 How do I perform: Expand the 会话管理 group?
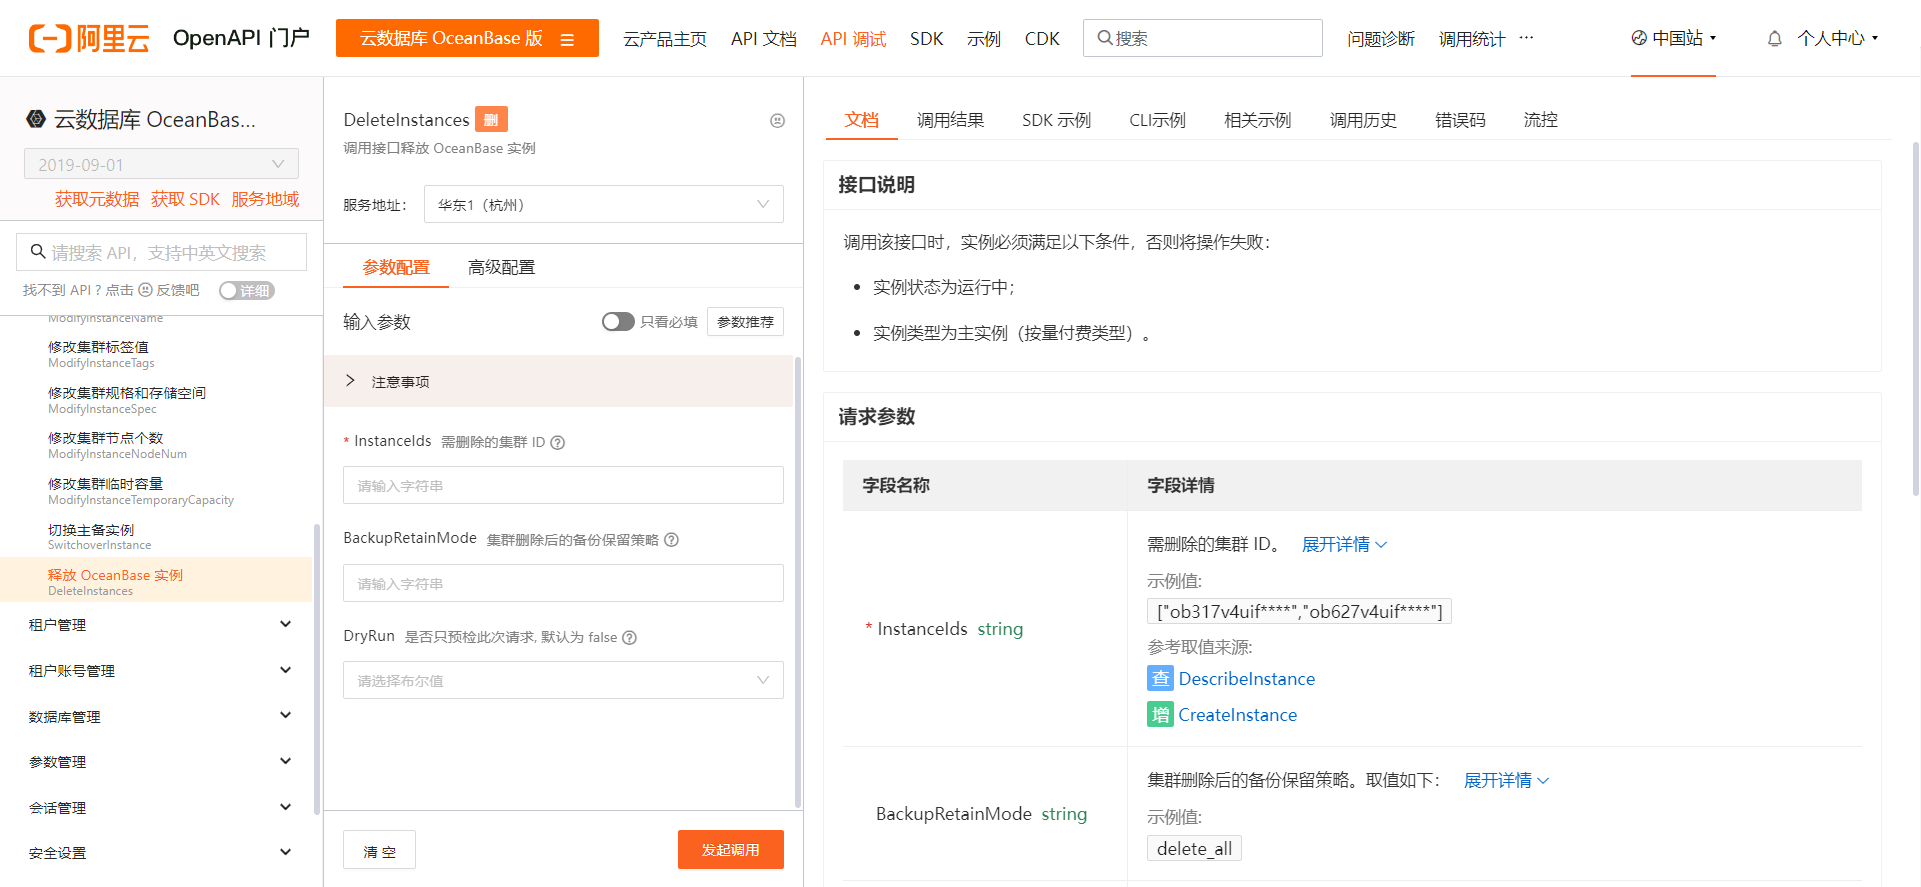click(x=160, y=807)
